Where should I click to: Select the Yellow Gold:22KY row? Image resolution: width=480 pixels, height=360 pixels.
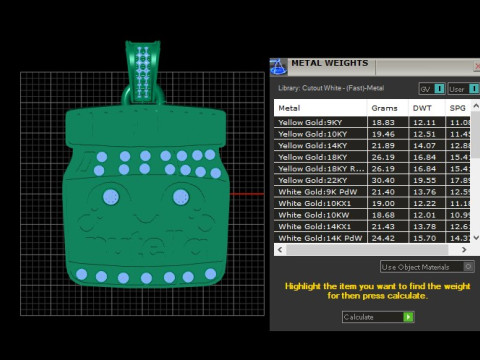pyautogui.click(x=372, y=180)
